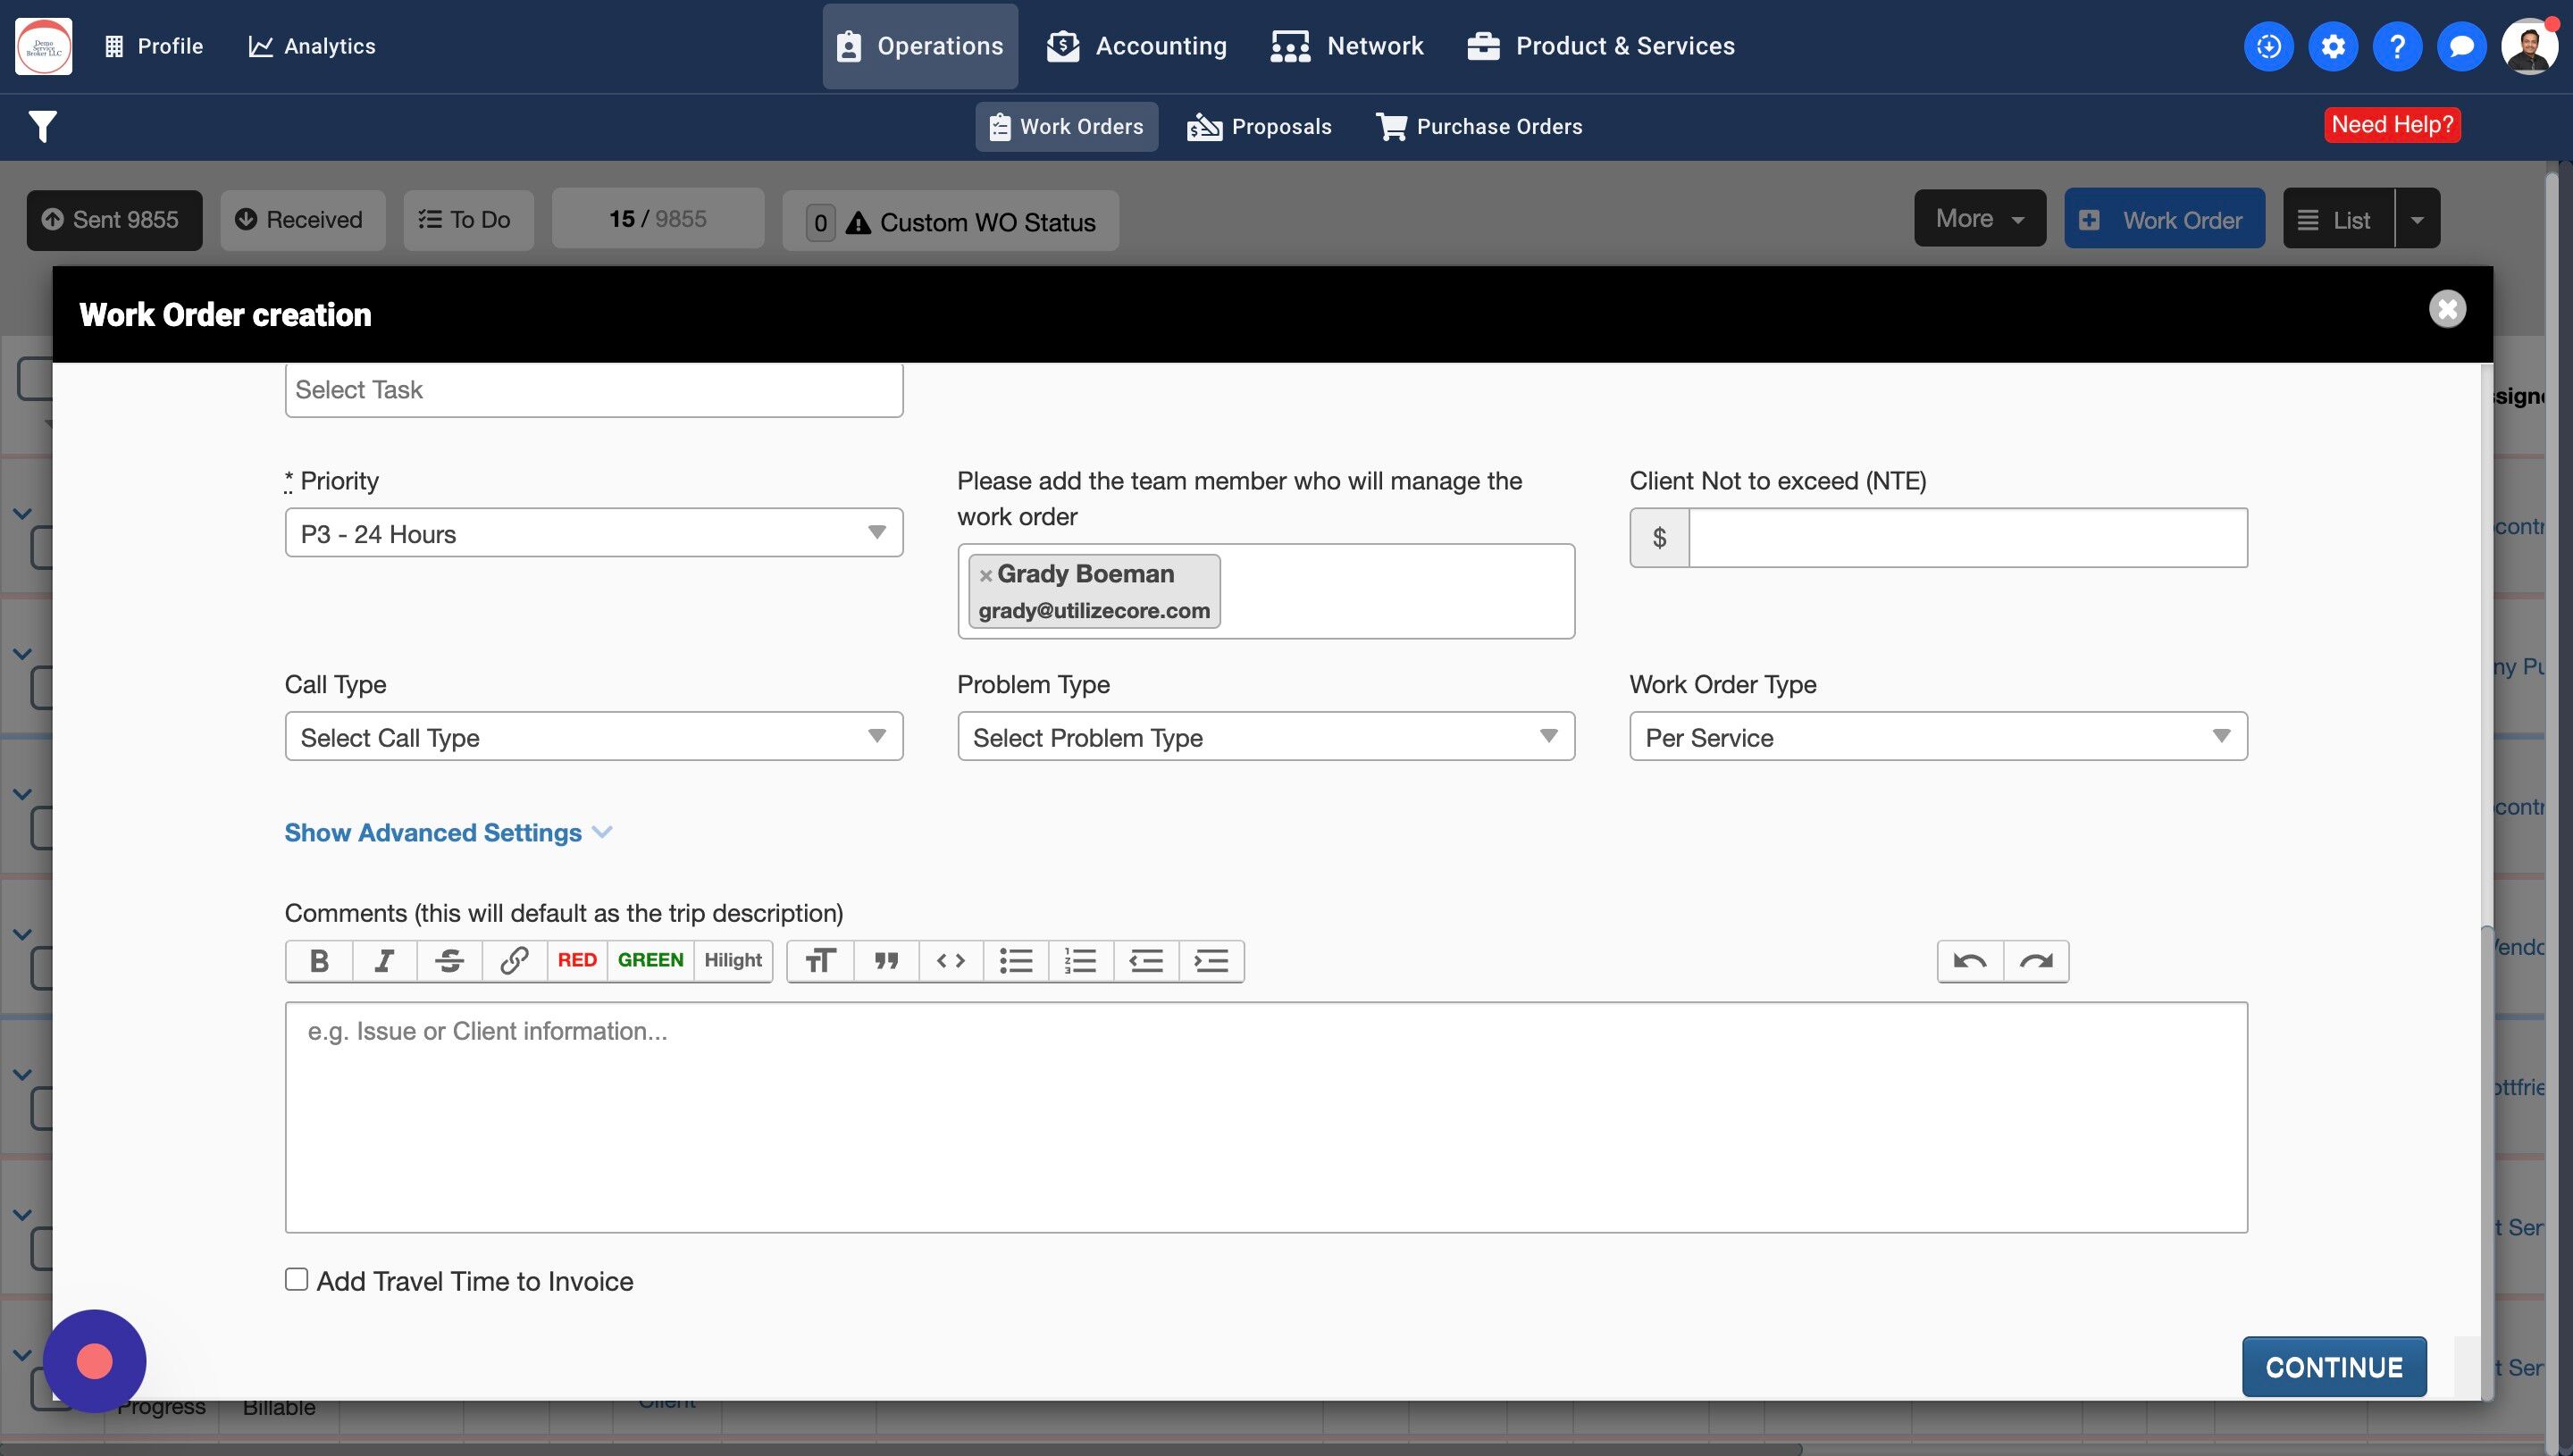Apply RED text color in comments
The image size is (2573, 1456).
tap(577, 961)
